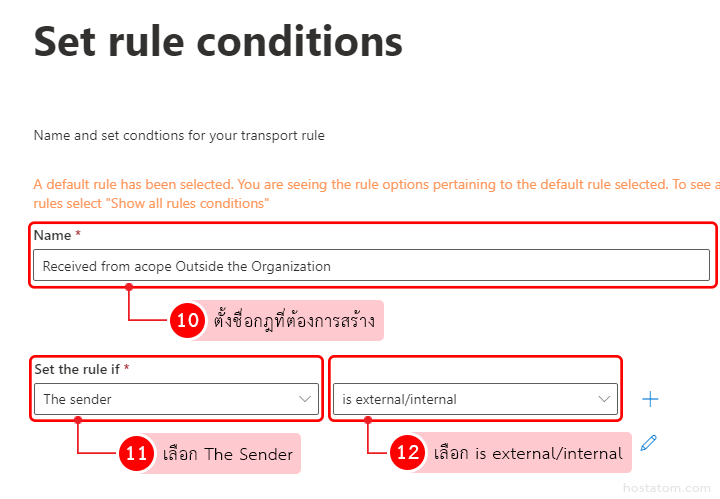The height and width of the screenshot is (499, 720).
Task: Click the red step 10 badge
Action: pos(187,321)
